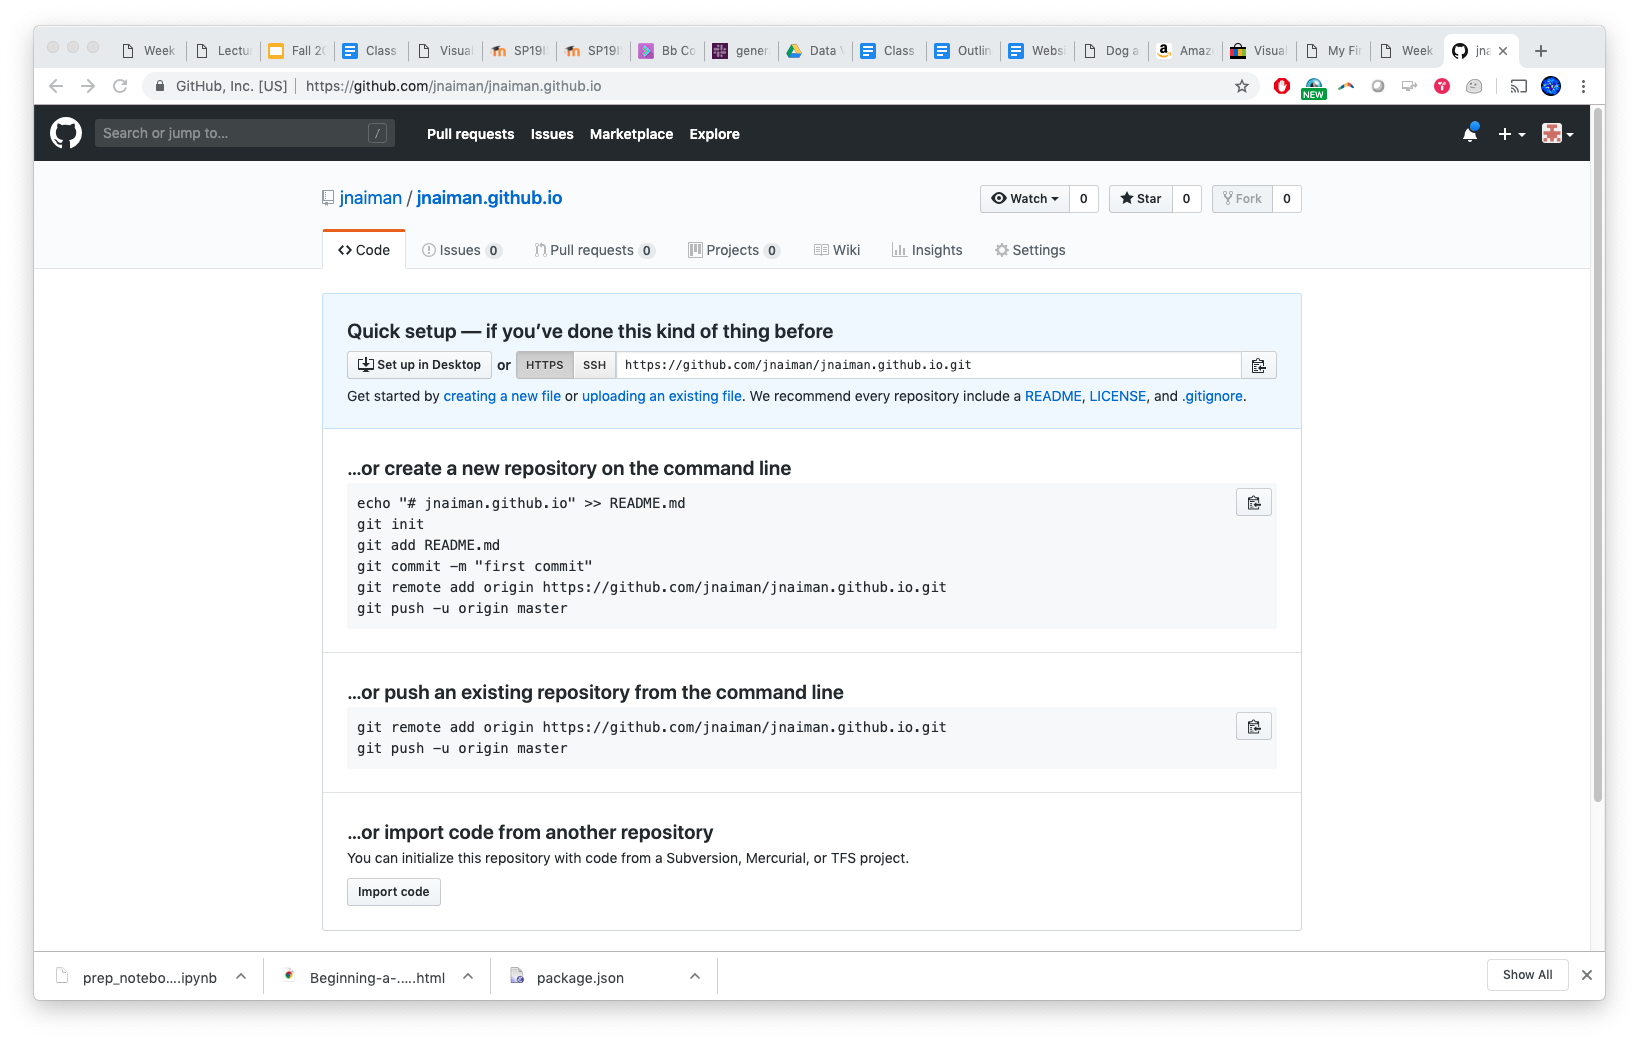This screenshot has height=1042, width=1639.
Task: Expand options for prep_notebo....ipynb download
Action: click(241, 977)
